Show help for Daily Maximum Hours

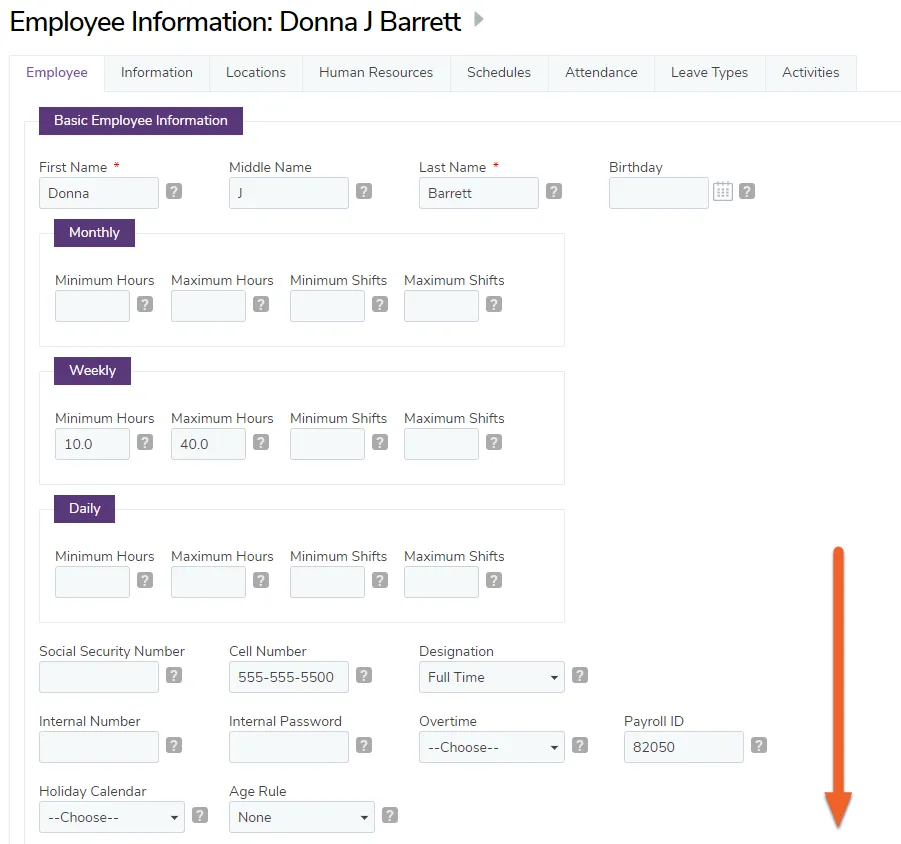(x=261, y=580)
